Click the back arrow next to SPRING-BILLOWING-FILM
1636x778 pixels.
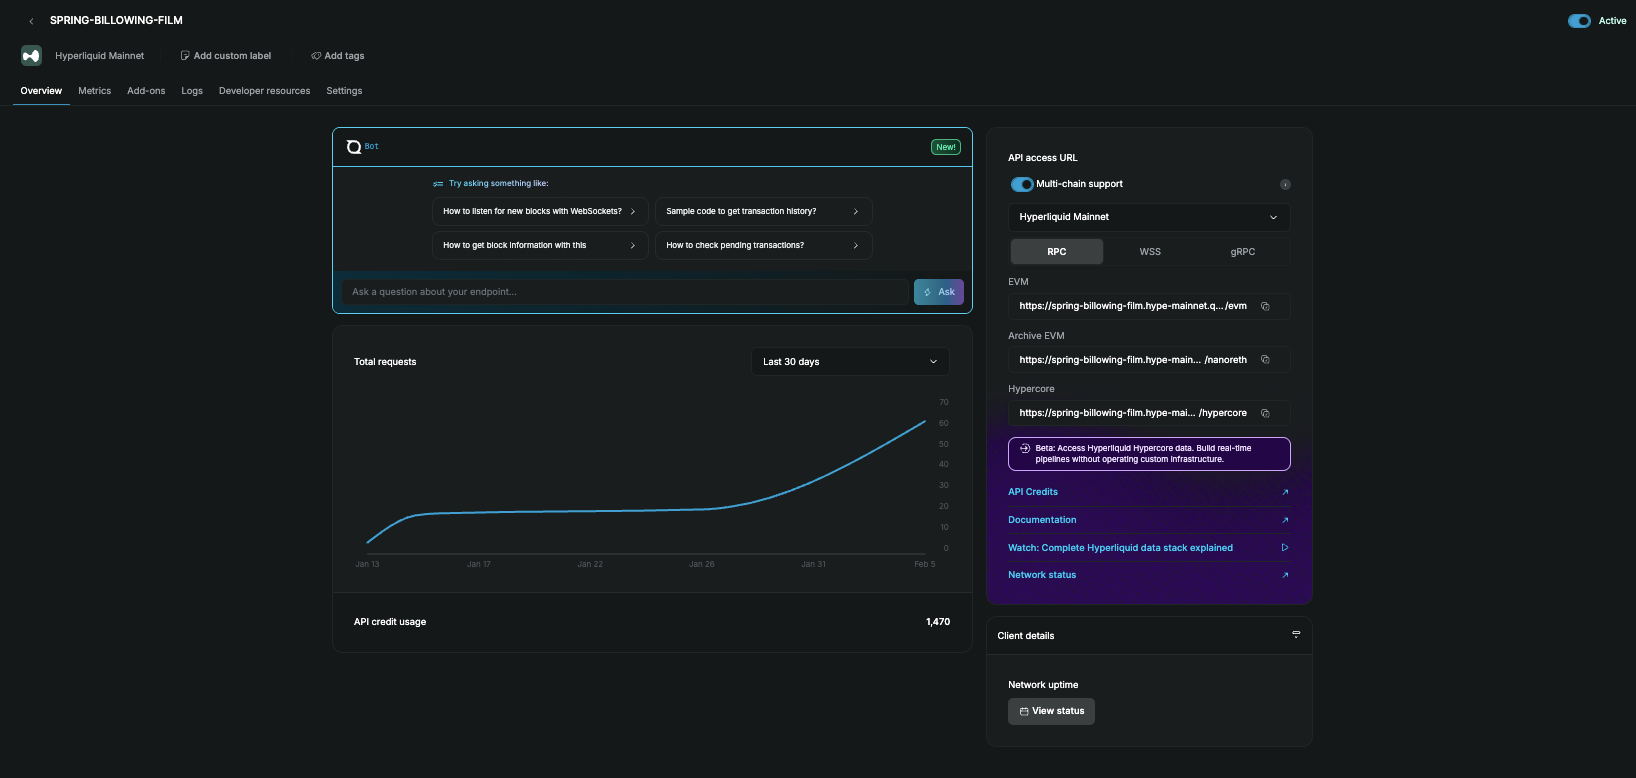(x=31, y=21)
